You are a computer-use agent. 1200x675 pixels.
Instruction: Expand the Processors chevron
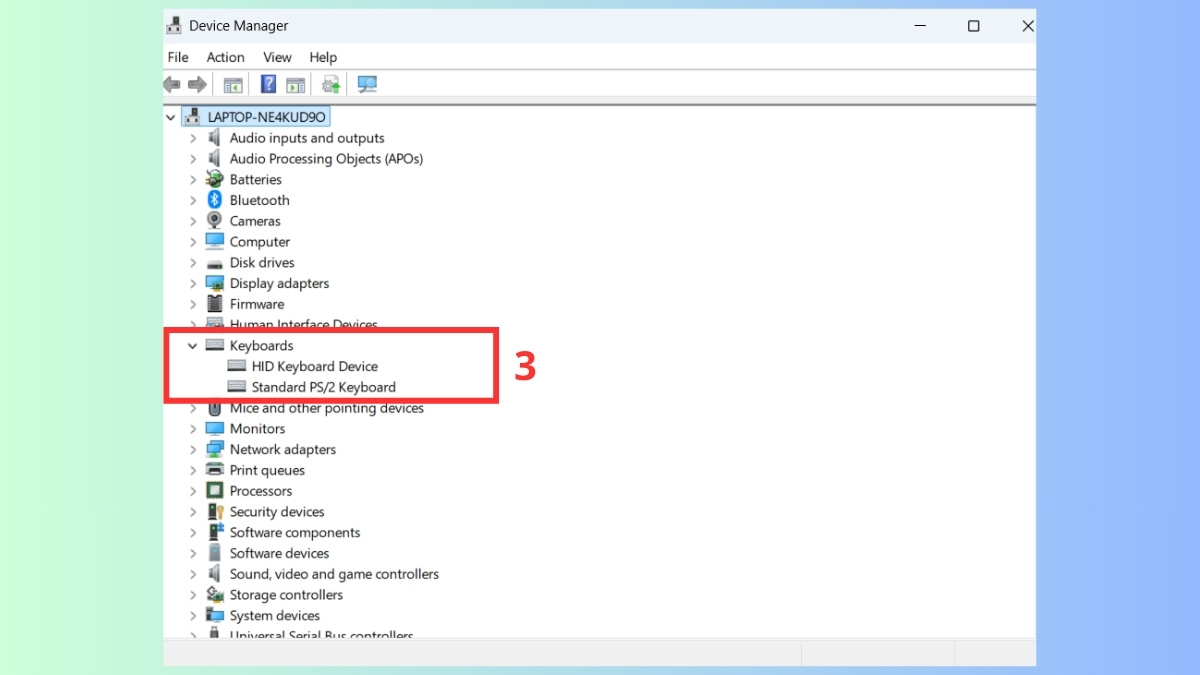tap(193, 491)
